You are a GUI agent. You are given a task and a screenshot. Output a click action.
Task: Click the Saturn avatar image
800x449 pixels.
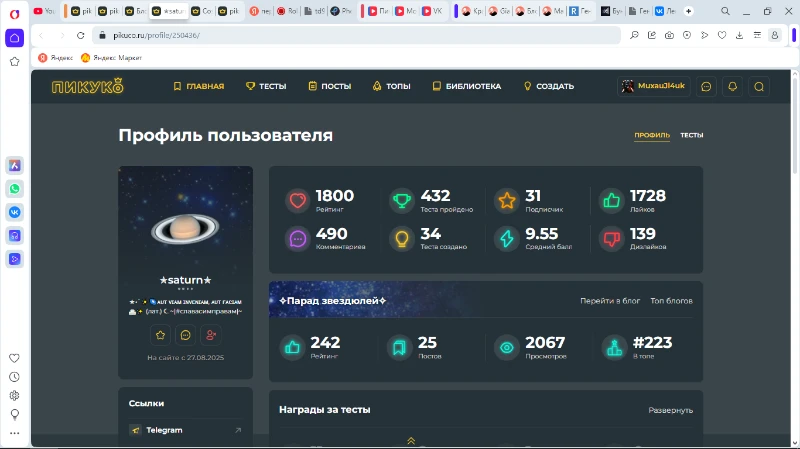pyautogui.click(x=185, y=229)
